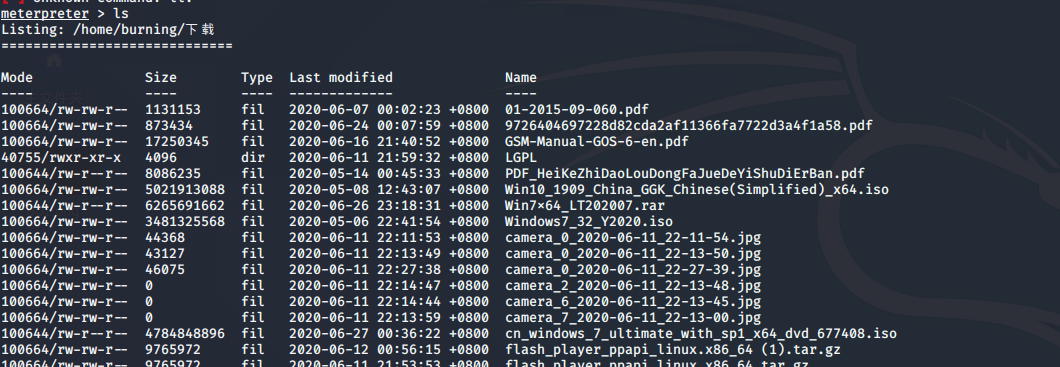Click flash_player_ppapi_linux.x86_64 (1).tar.gz name
Screen dimensions: 1060x367
(x=673, y=350)
